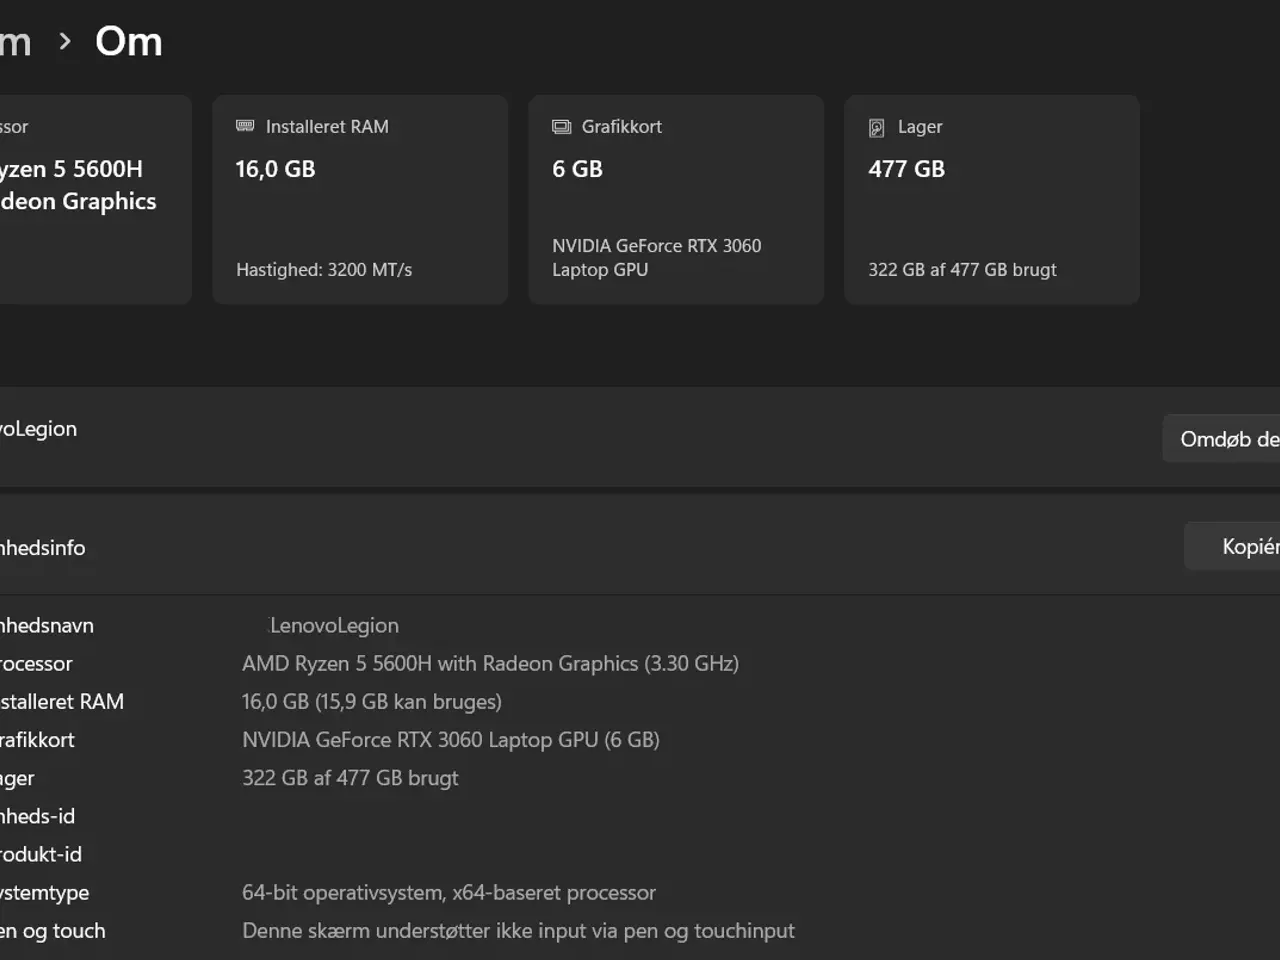The width and height of the screenshot is (1280, 960).
Task: Click the 'Systemtype' row label
Action: point(44,892)
